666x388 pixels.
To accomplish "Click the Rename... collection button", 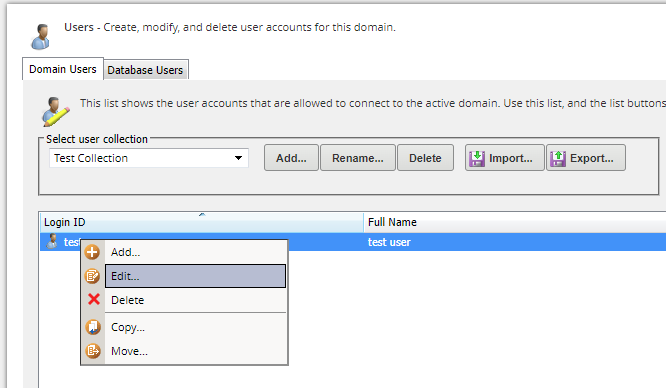I will (x=358, y=158).
